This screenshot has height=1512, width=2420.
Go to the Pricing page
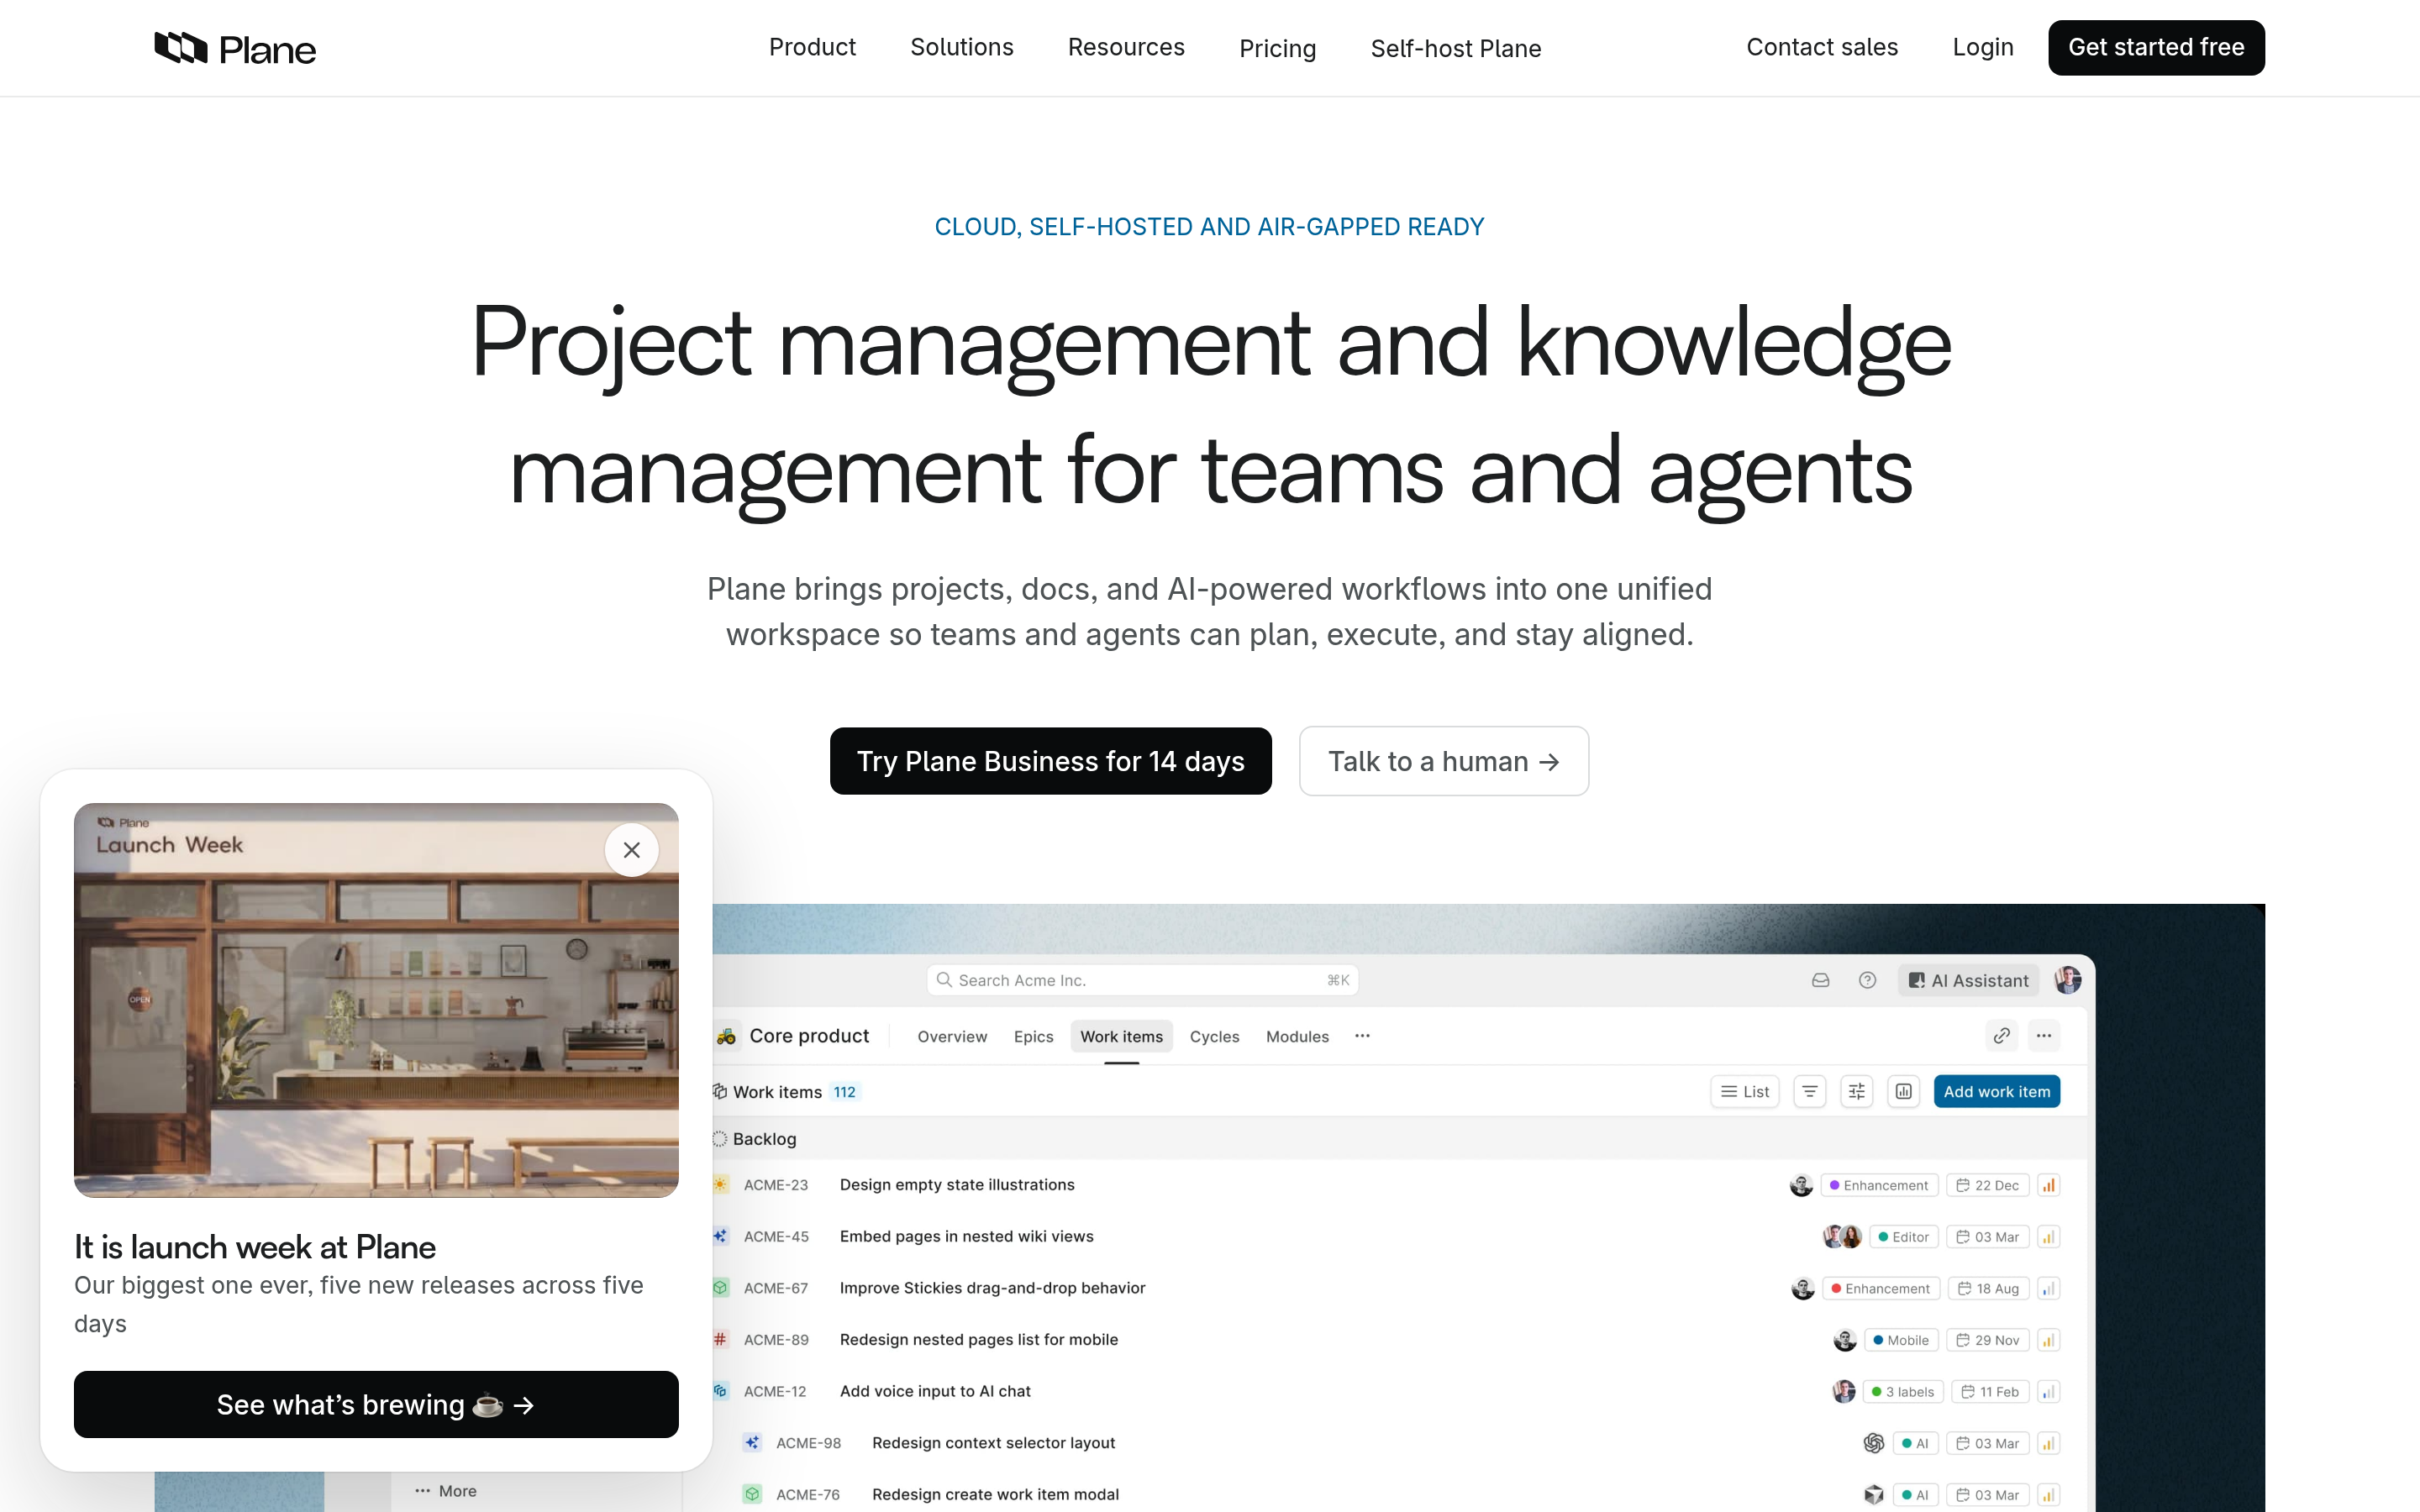(x=1277, y=48)
